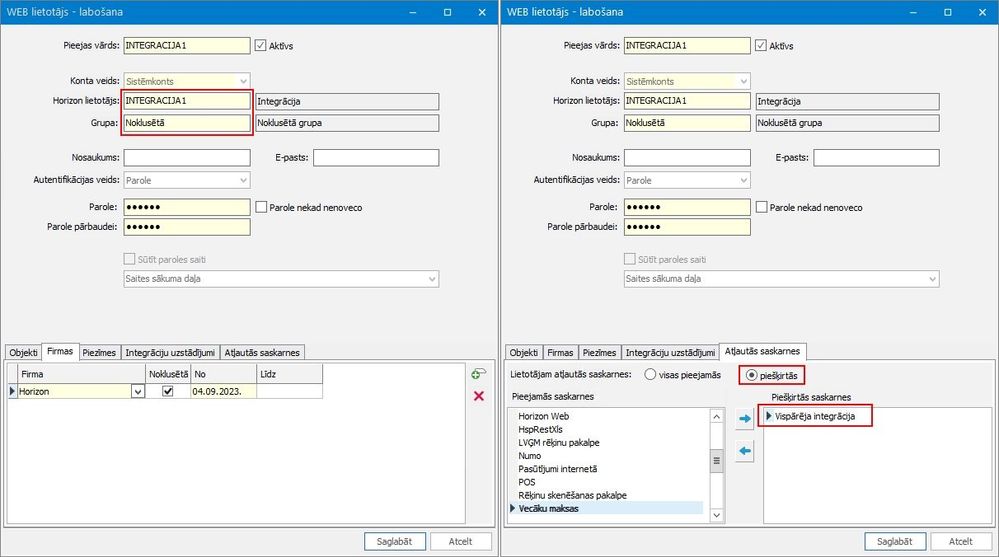The image size is (999, 557).
Task: Click Atcelt in left window
Action: click(x=460, y=541)
